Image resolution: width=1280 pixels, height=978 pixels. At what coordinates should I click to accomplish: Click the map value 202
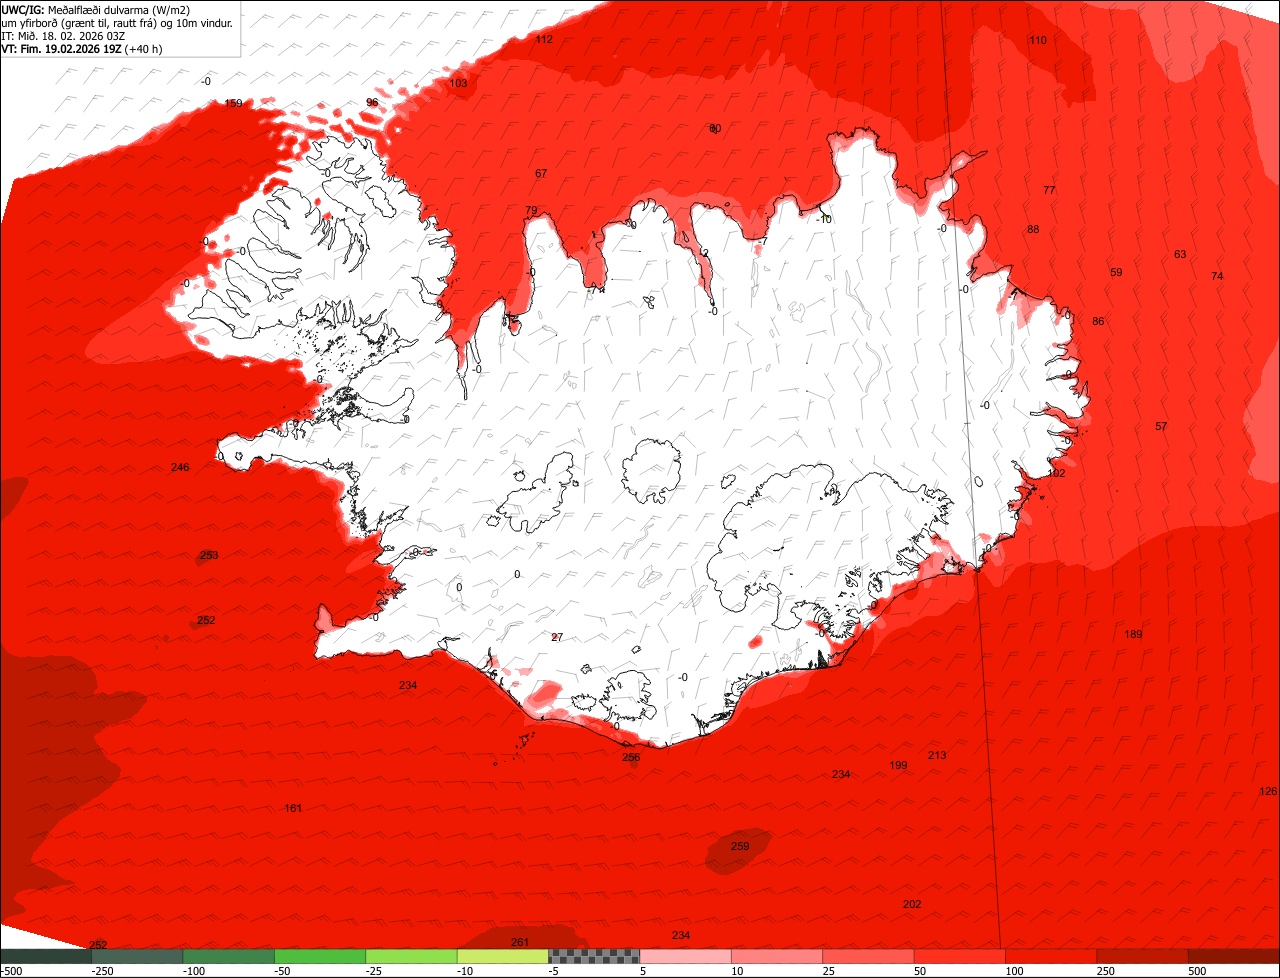click(912, 904)
